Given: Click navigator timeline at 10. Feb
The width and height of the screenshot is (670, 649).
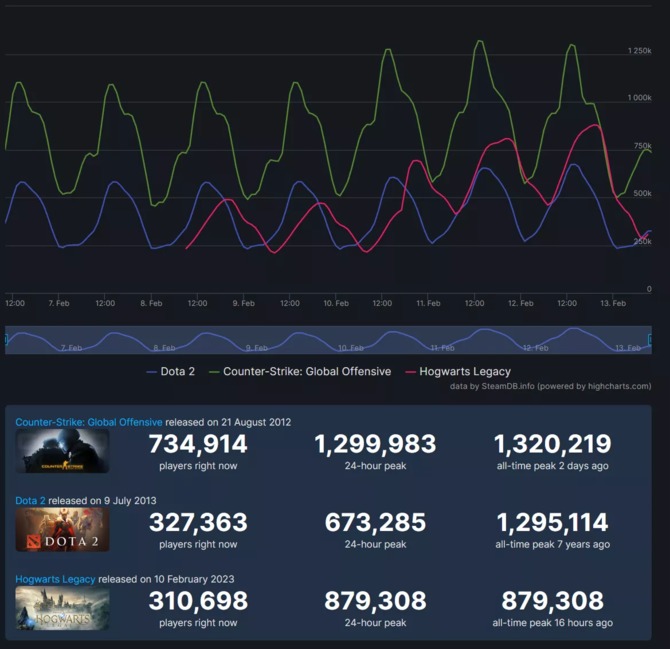Looking at the screenshot, I should [350, 348].
